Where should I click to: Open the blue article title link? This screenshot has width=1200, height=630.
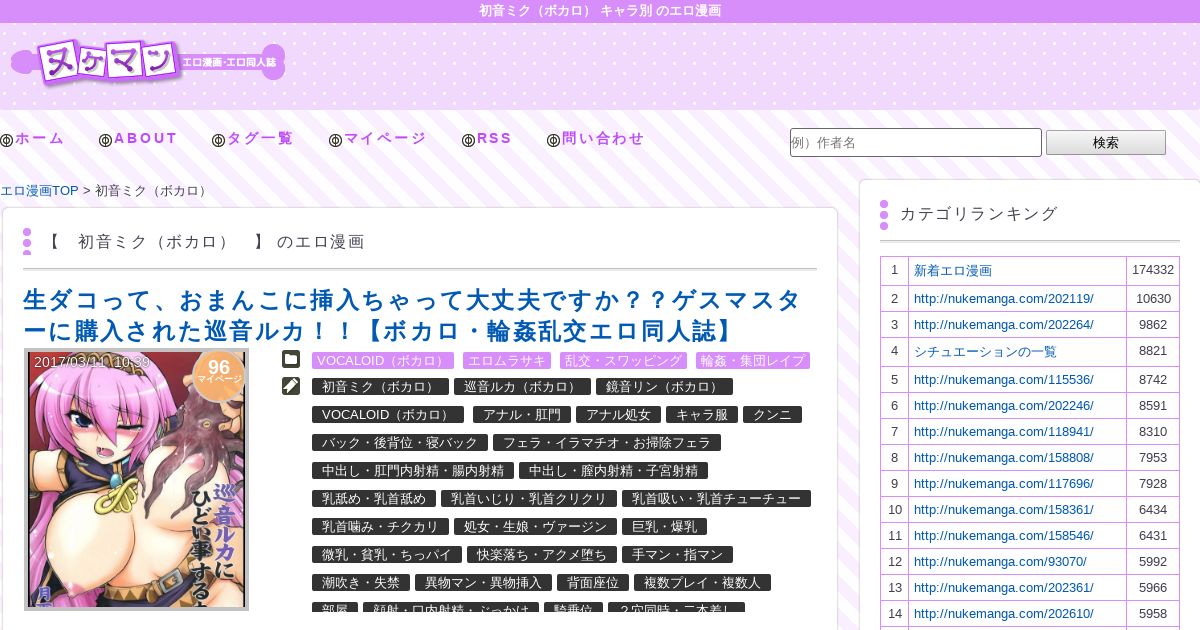pos(412,315)
